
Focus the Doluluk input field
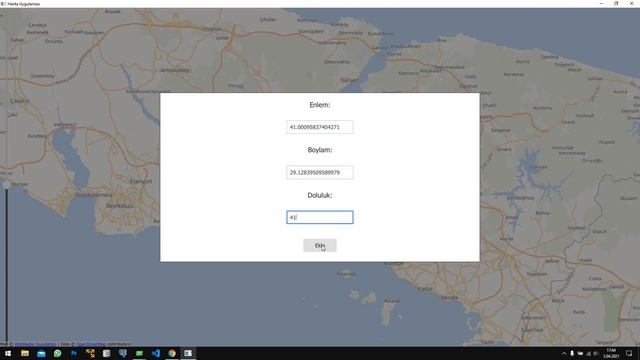pyautogui.click(x=320, y=217)
